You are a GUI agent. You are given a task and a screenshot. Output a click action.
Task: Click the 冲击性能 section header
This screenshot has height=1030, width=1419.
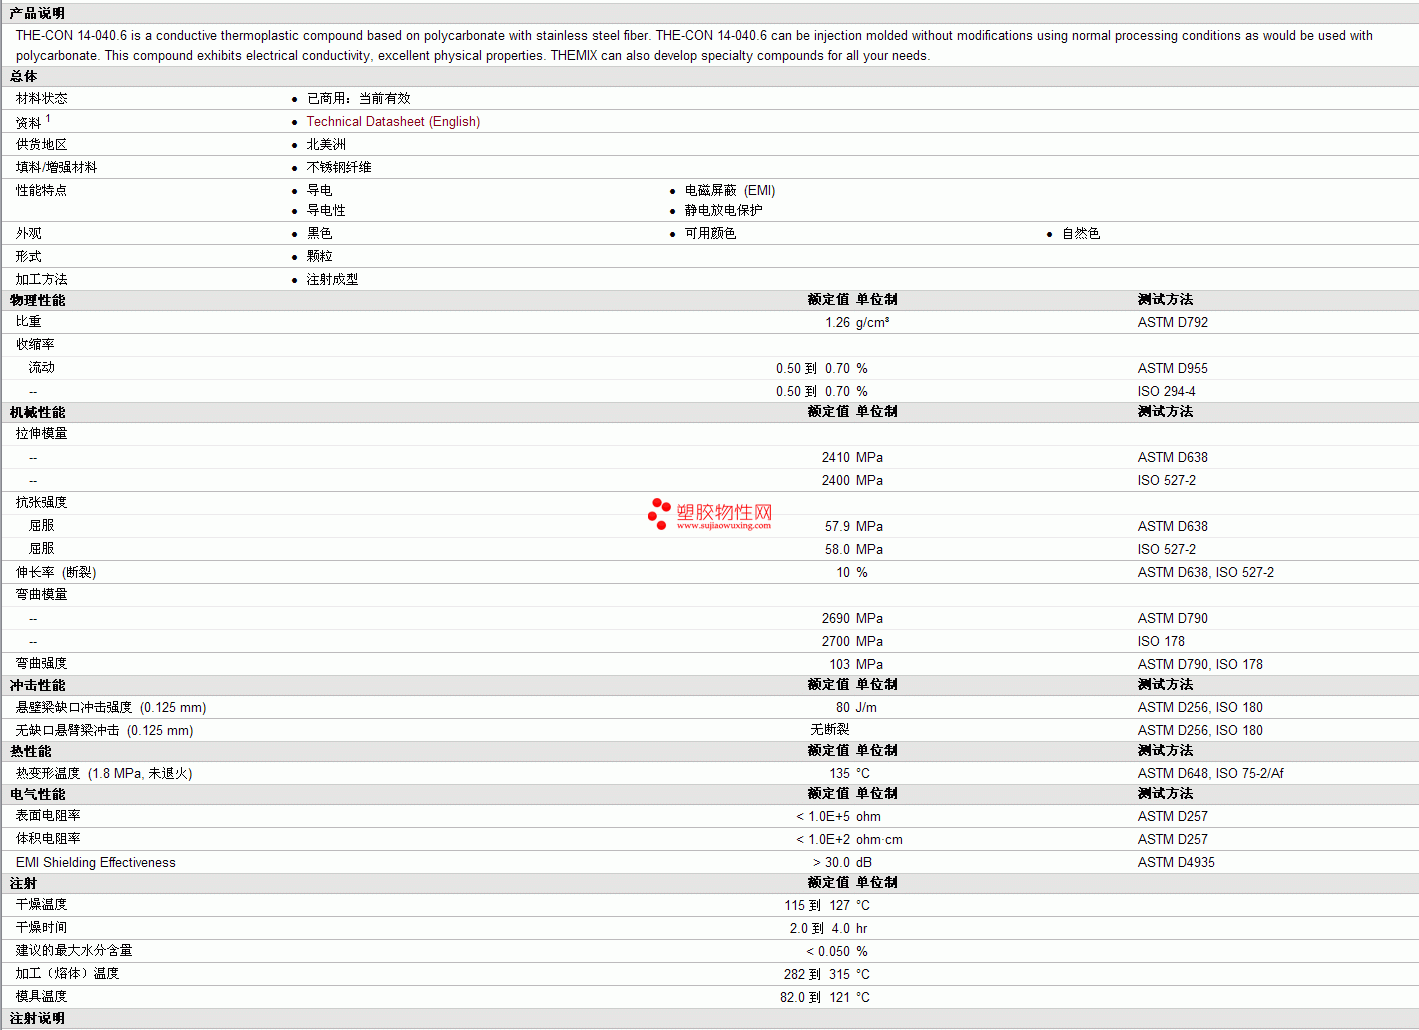pos(37,685)
